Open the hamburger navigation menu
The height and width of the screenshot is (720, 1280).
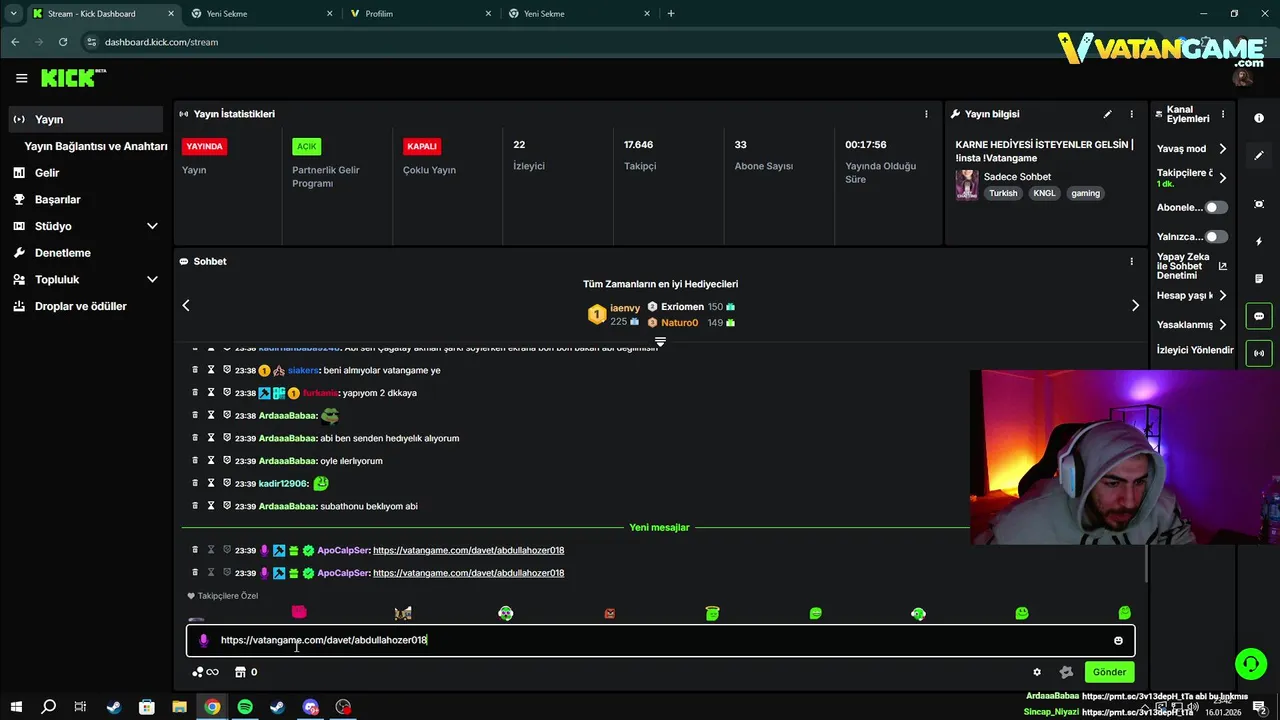(22, 78)
